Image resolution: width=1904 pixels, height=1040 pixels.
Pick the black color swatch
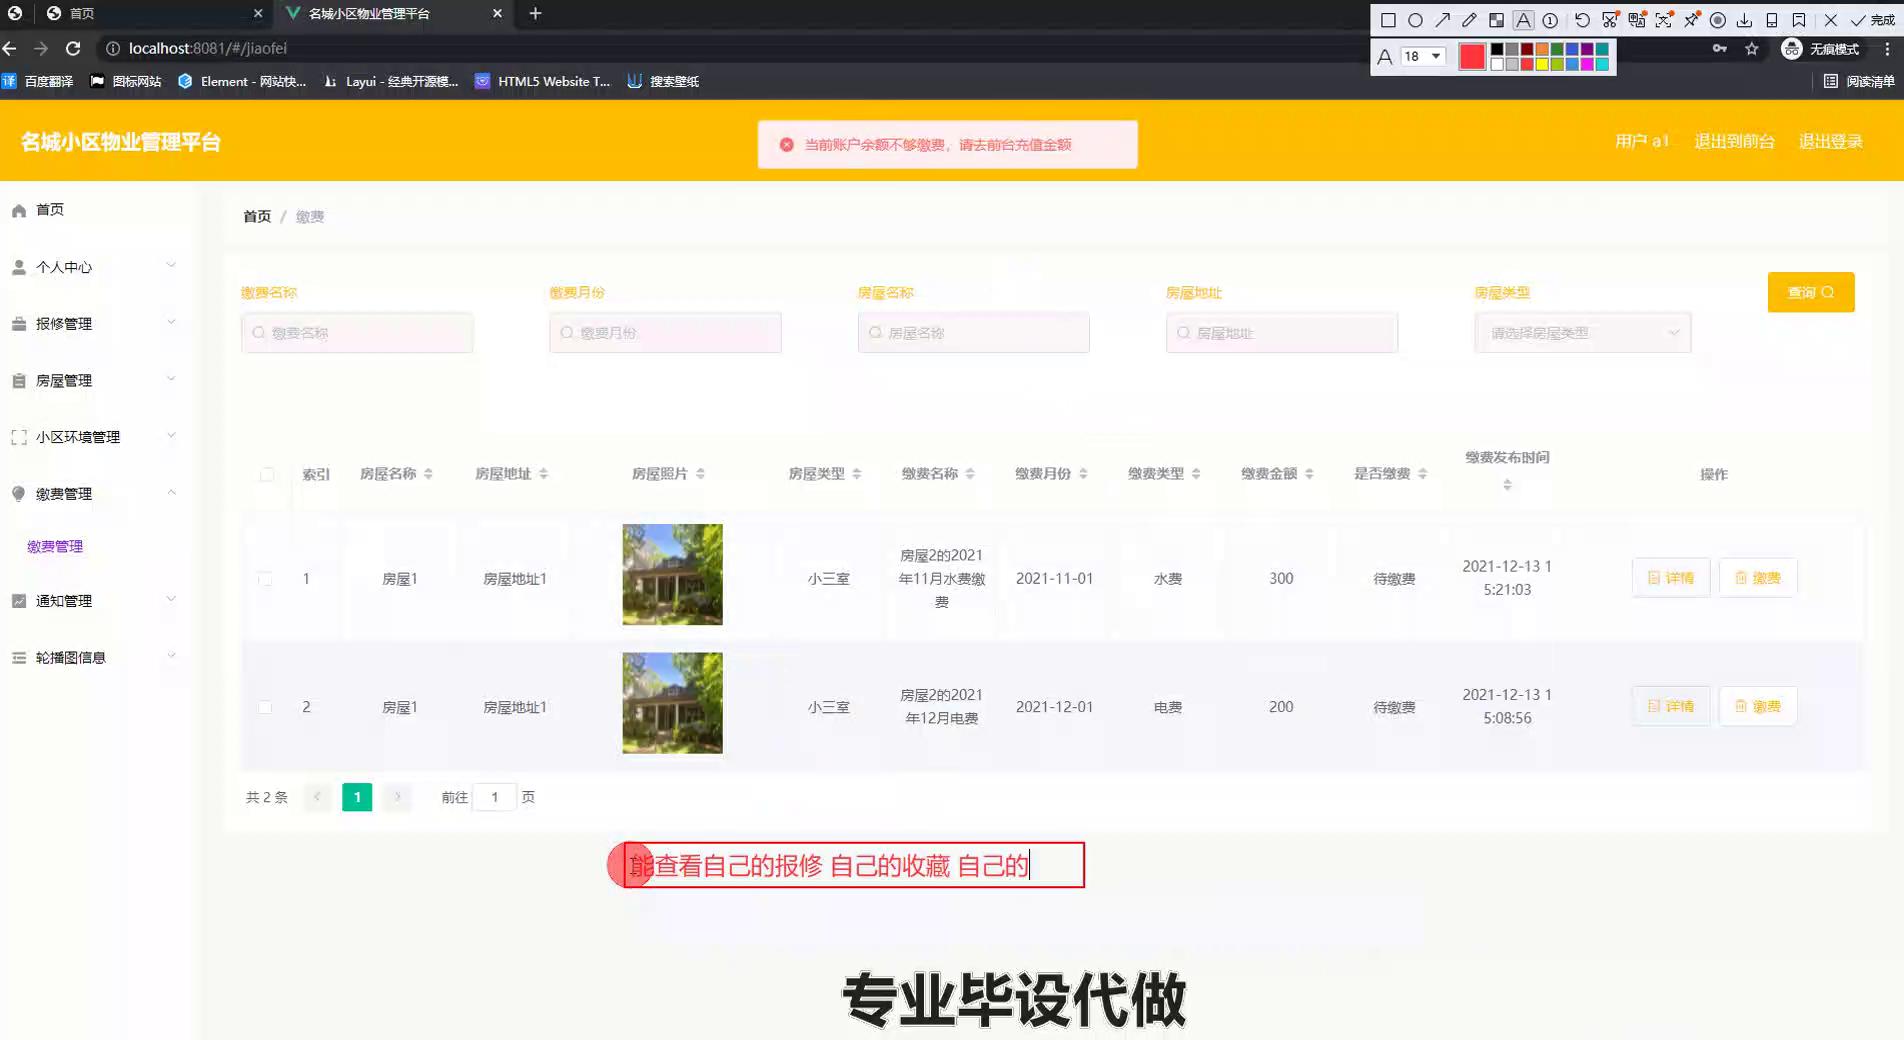[1497, 49]
